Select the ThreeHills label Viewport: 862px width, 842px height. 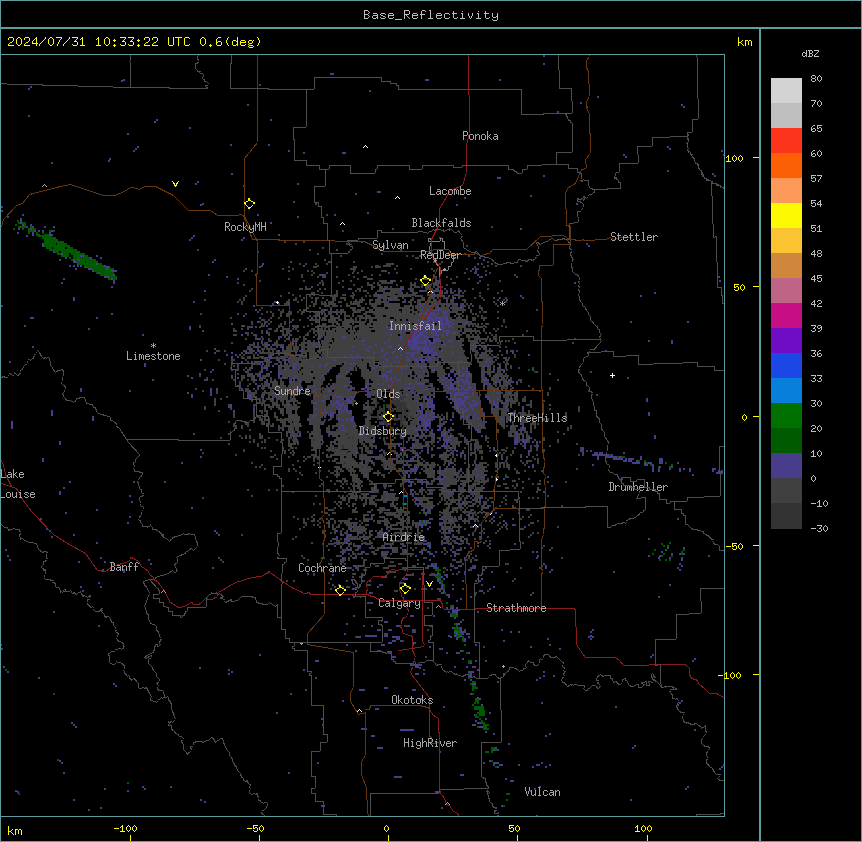coord(537,418)
